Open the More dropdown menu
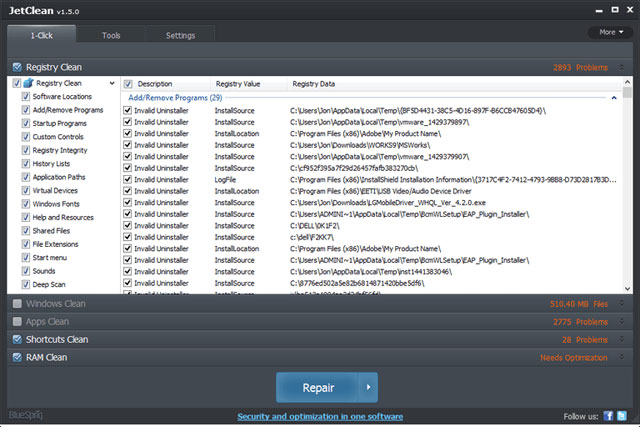The width and height of the screenshot is (640, 427). click(609, 32)
